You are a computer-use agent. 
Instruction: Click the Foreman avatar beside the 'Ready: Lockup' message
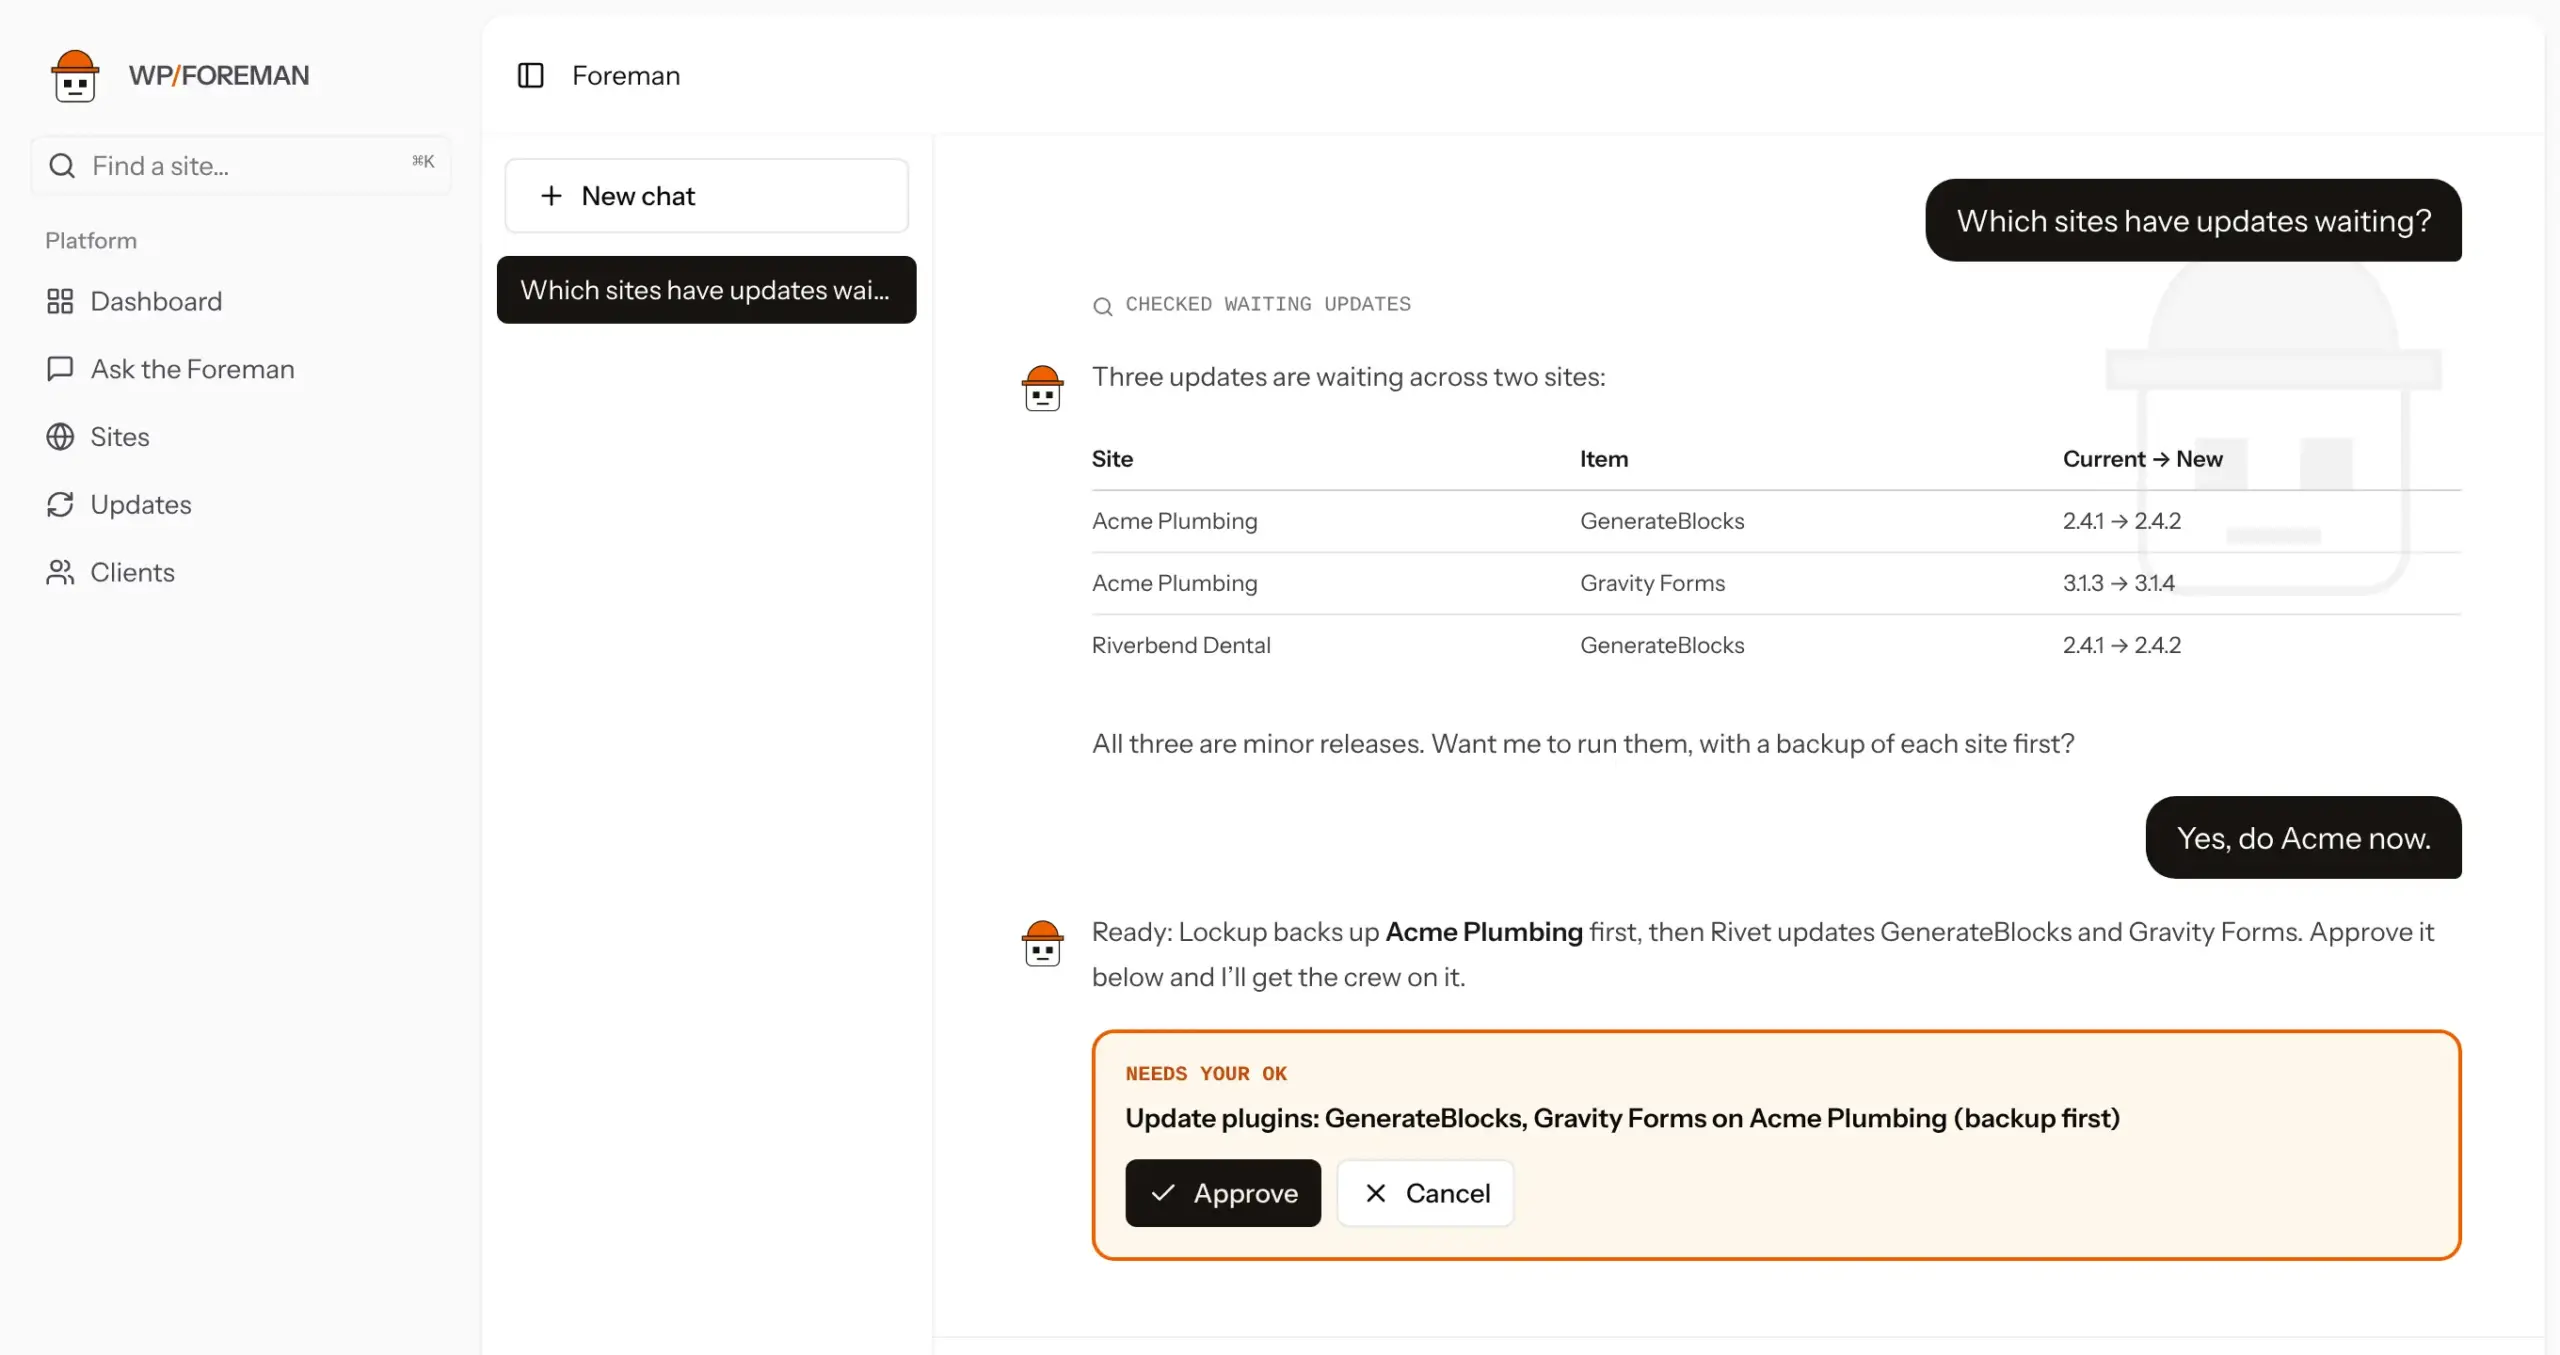tap(1042, 943)
